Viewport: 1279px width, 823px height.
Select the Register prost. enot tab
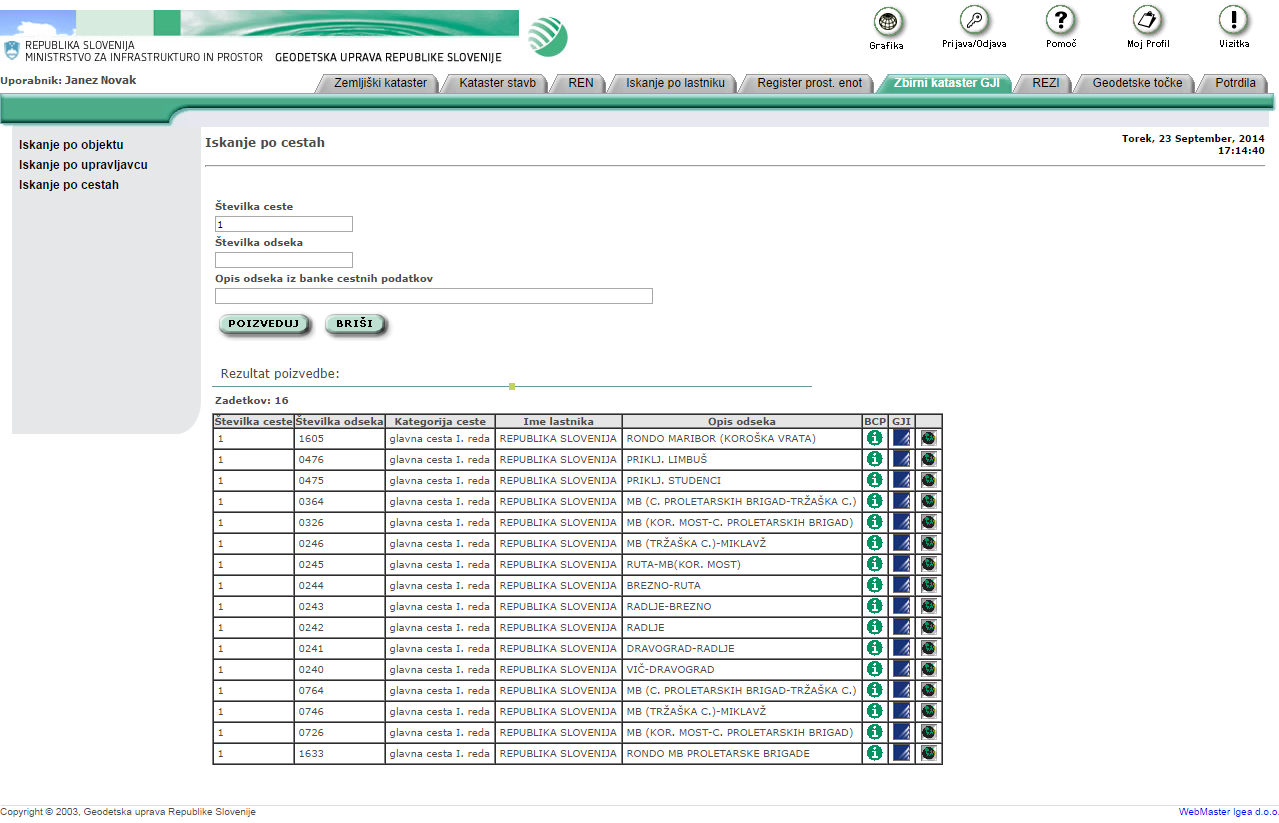[809, 83]
